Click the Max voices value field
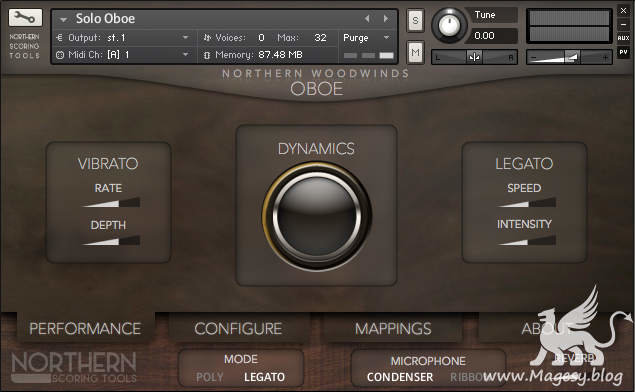The height and width of the screenshot is (392, 635). [320, 38]
